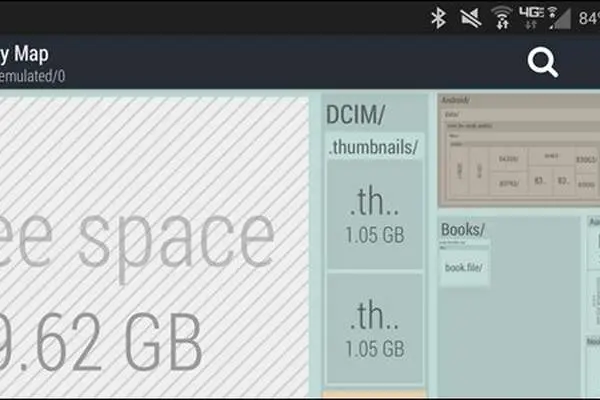Viewport: 600px width, 400px height.
Task: Tap the Map app title
Action: pyautogui.click(x=24, y=54)
